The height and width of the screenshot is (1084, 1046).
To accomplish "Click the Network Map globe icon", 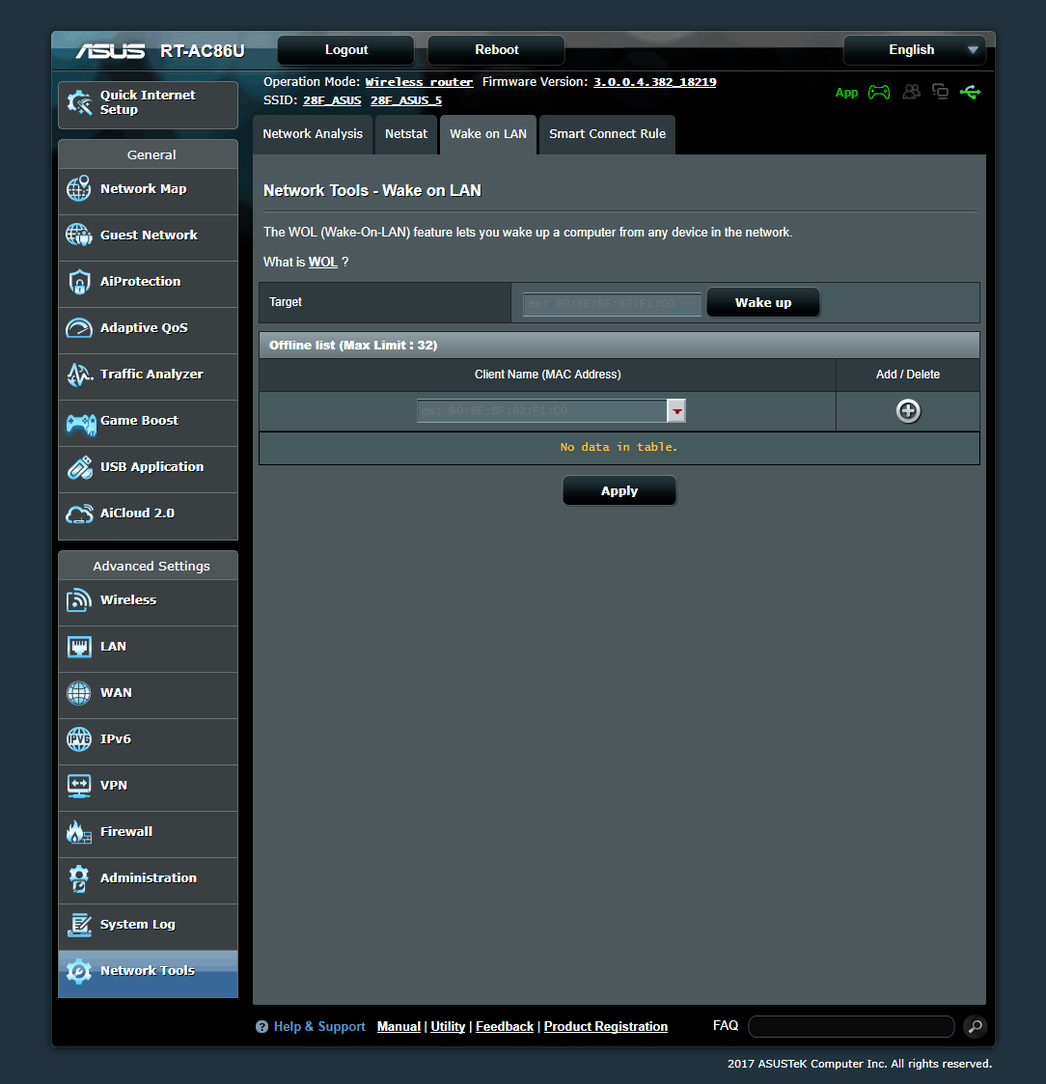I will point(79,189).
